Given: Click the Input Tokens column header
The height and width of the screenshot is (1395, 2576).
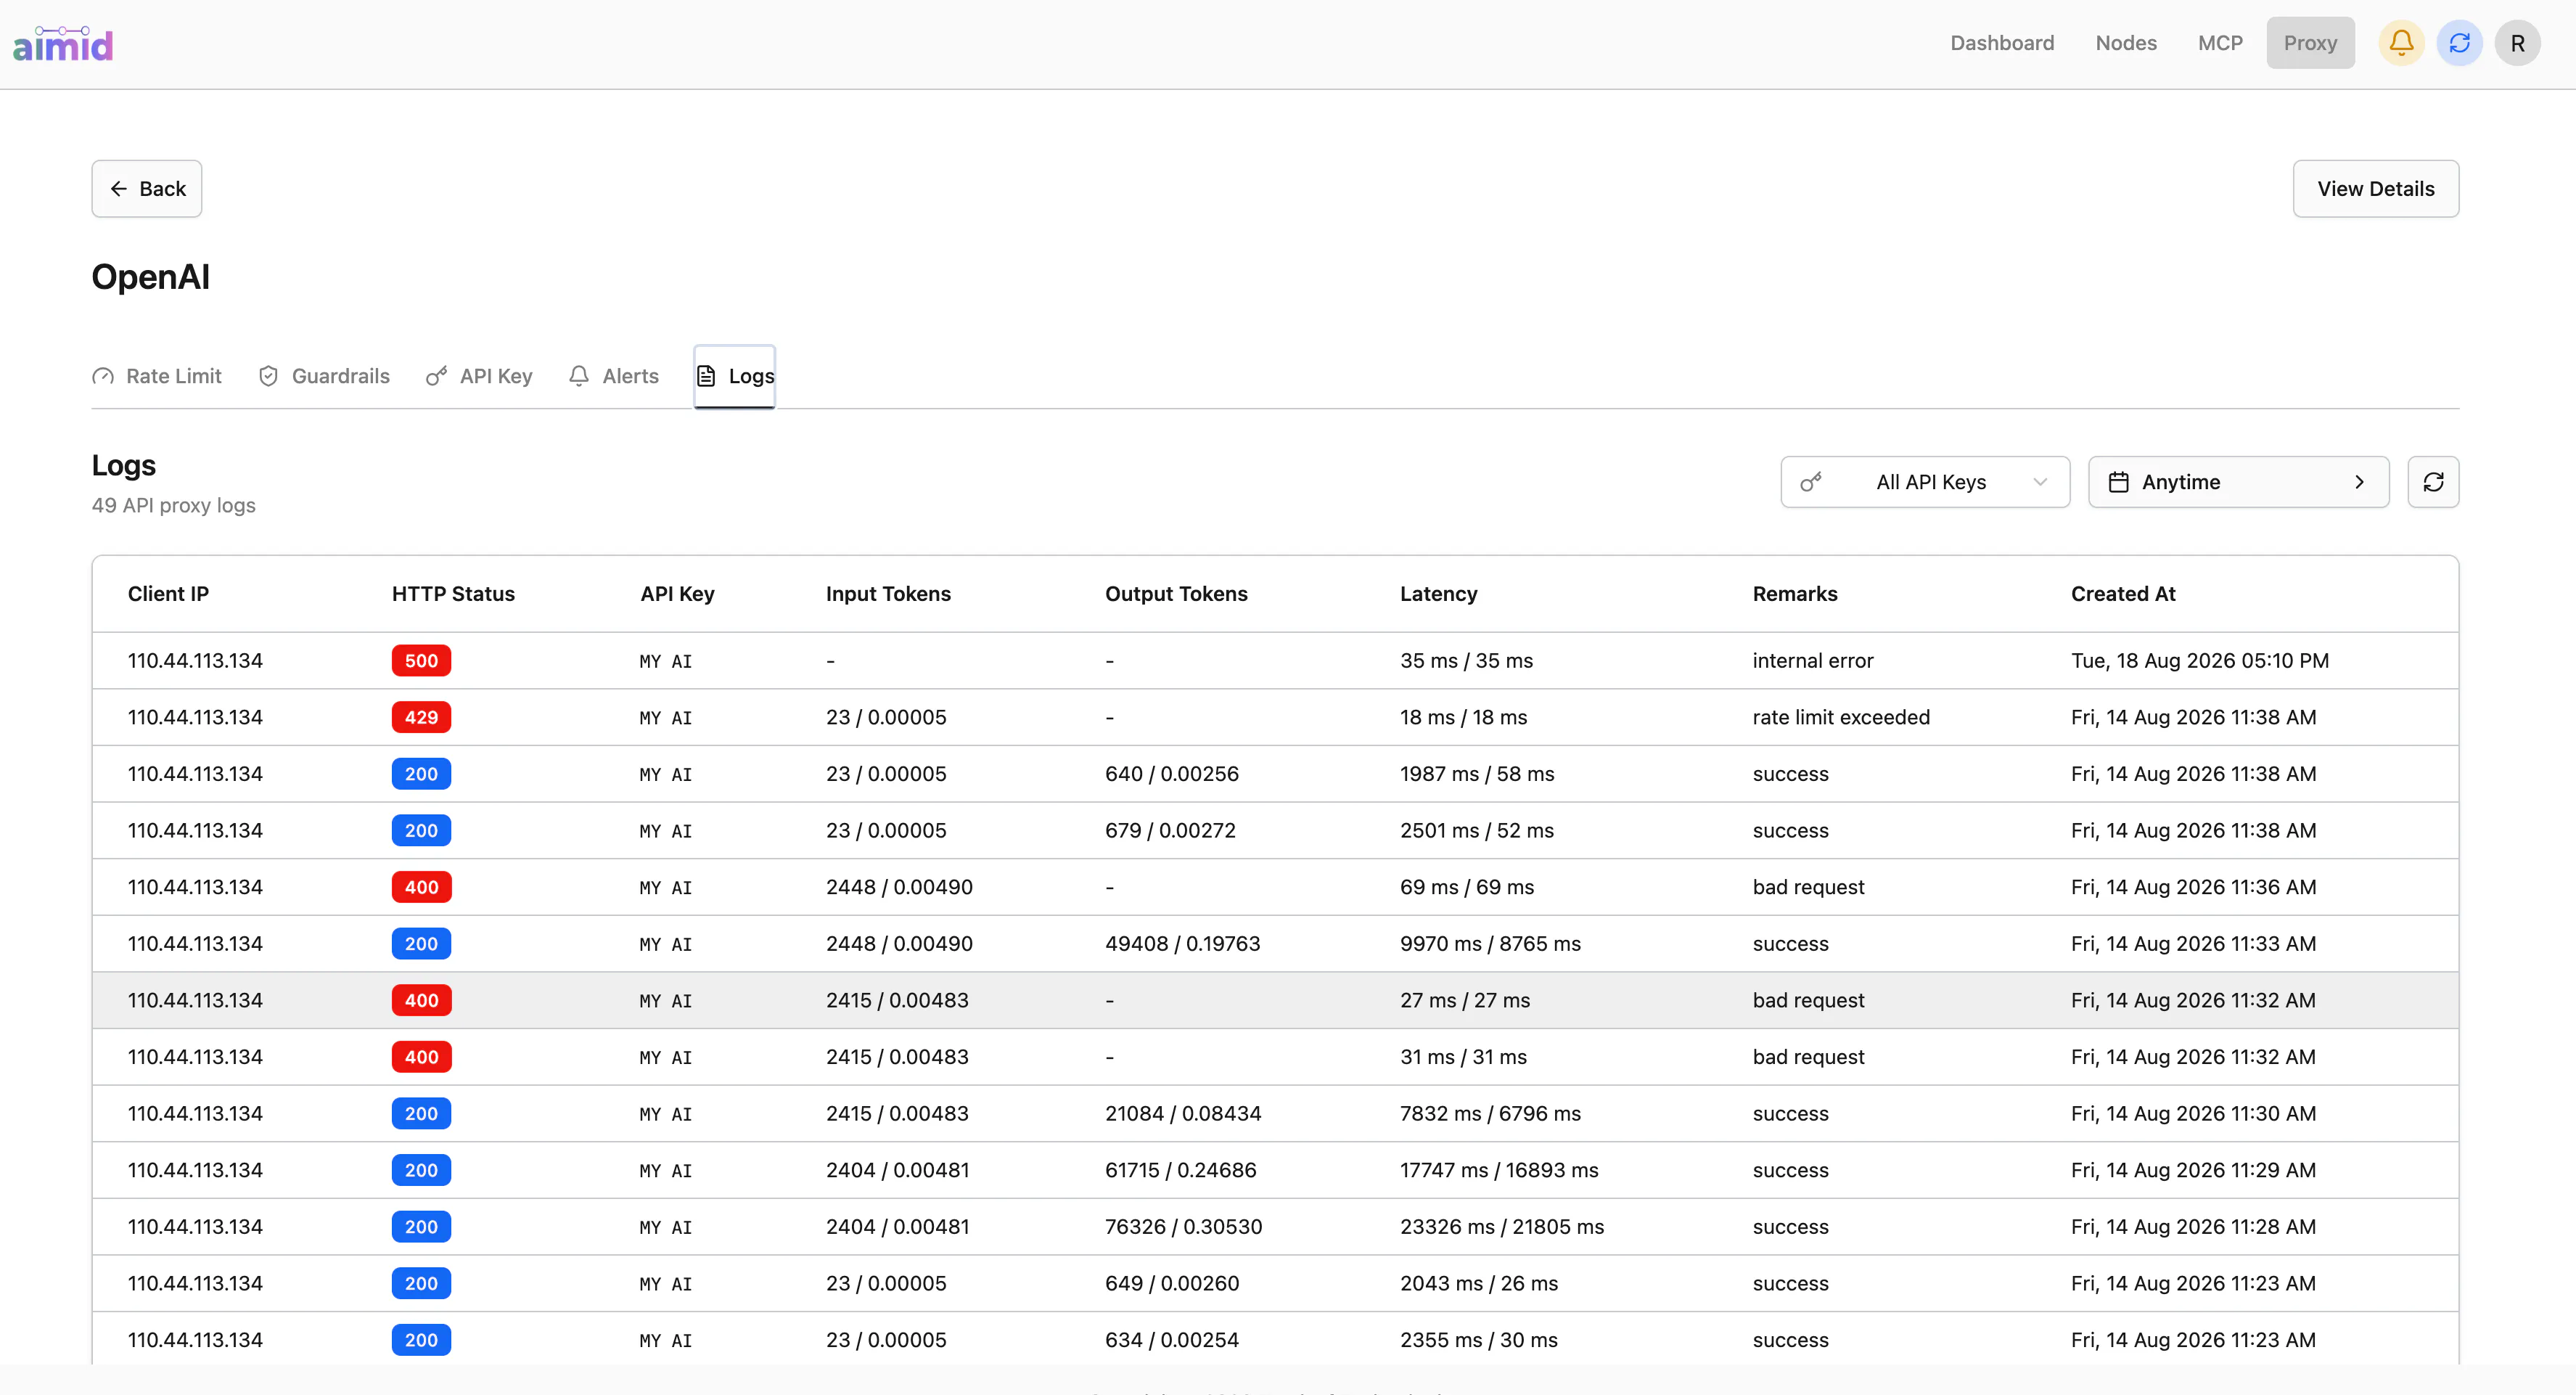Looking at the screenshot, I should (x=888, y=594).
